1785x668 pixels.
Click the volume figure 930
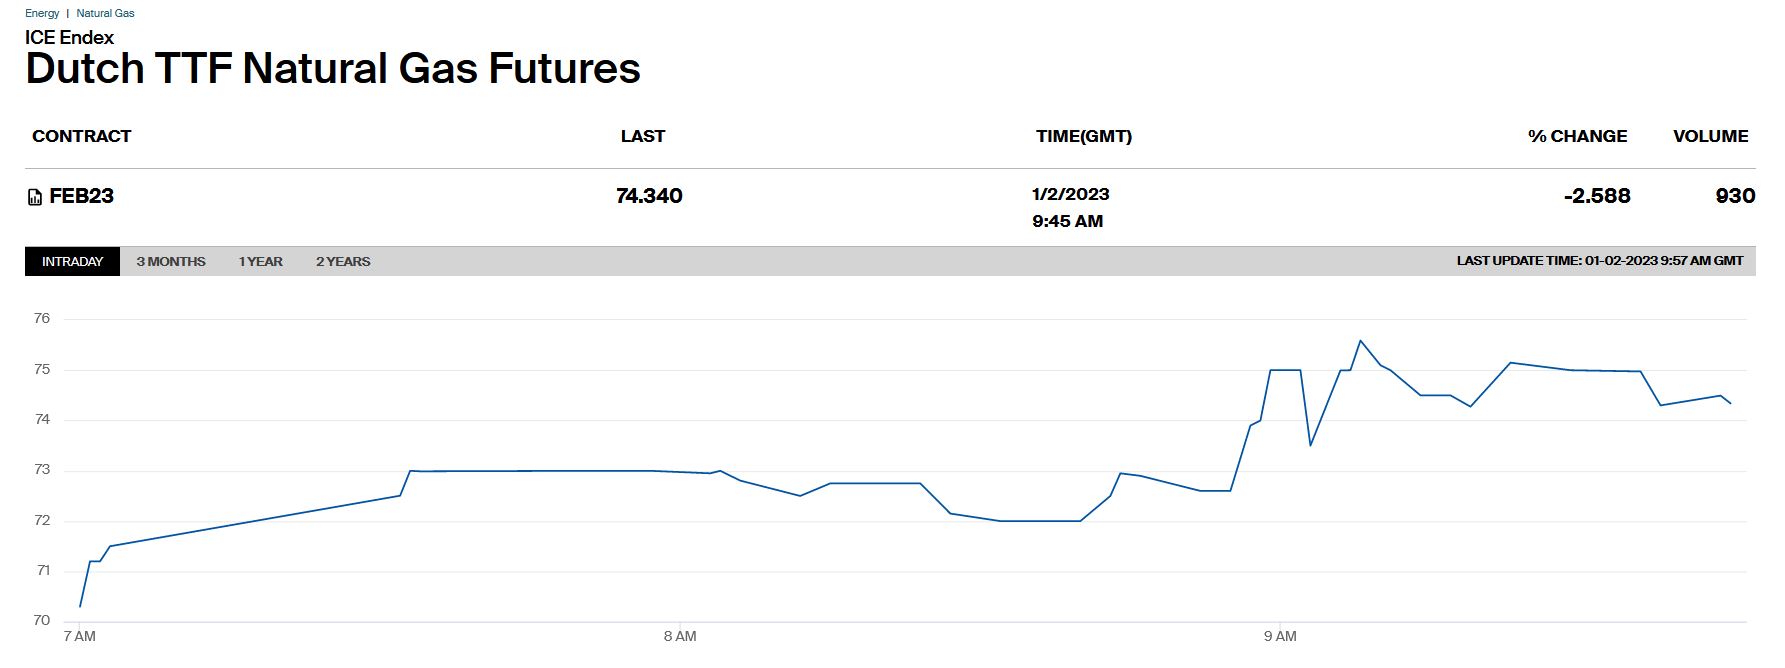click(x=1735, y=196)
